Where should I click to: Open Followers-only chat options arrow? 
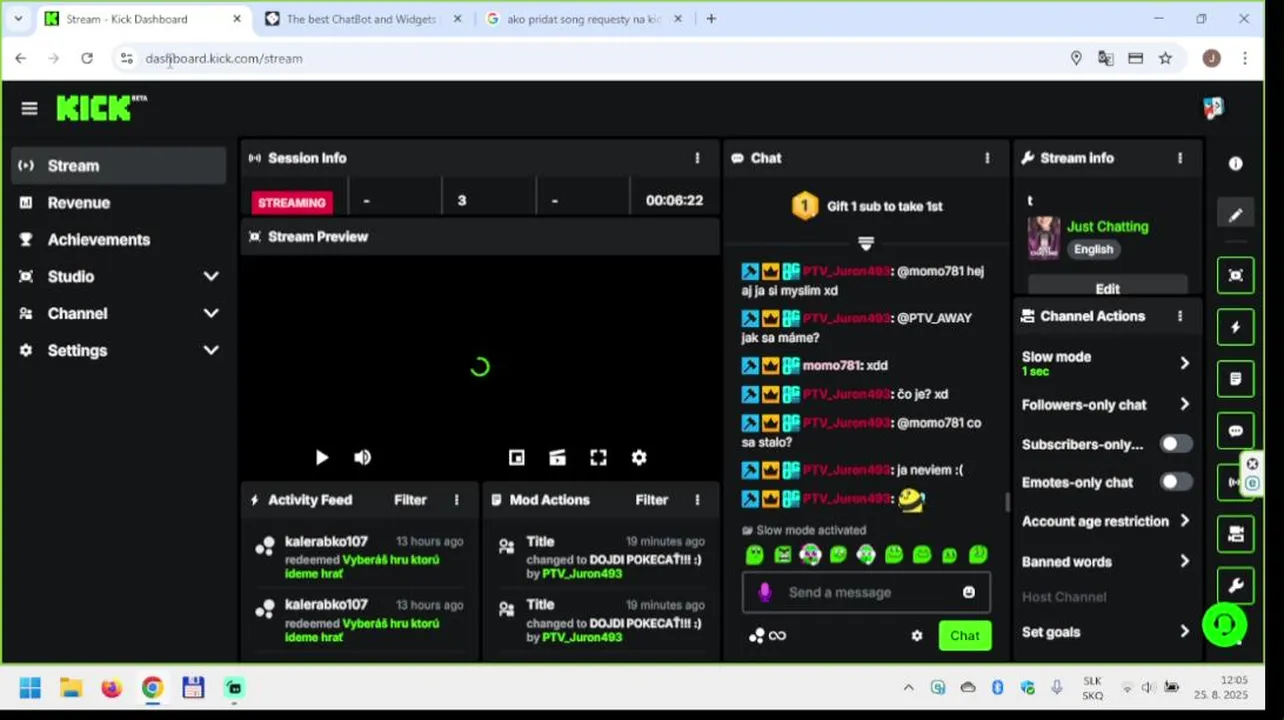pyautogui.click(x=1185, y=404)
